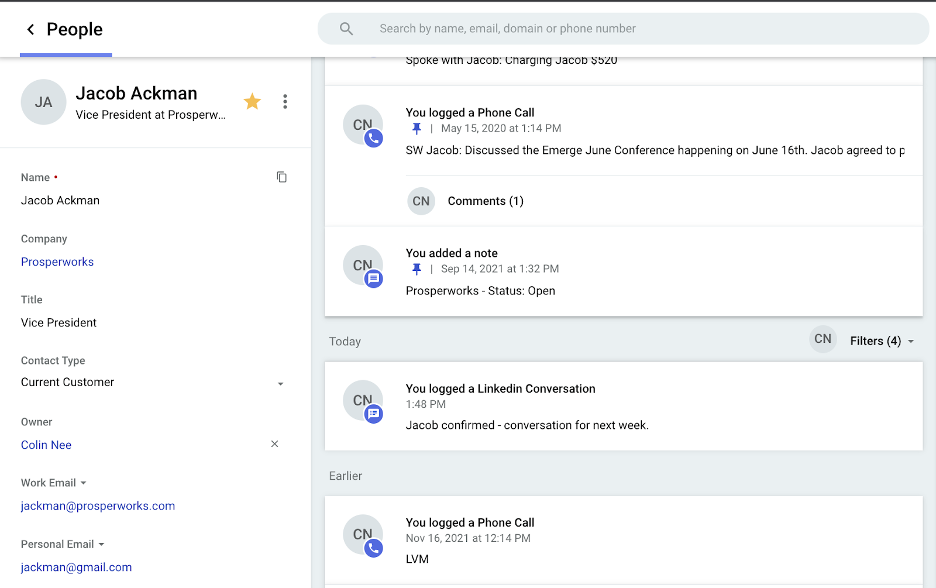Click the jackman@prosperworks.com email link

(x=98, y=506)
